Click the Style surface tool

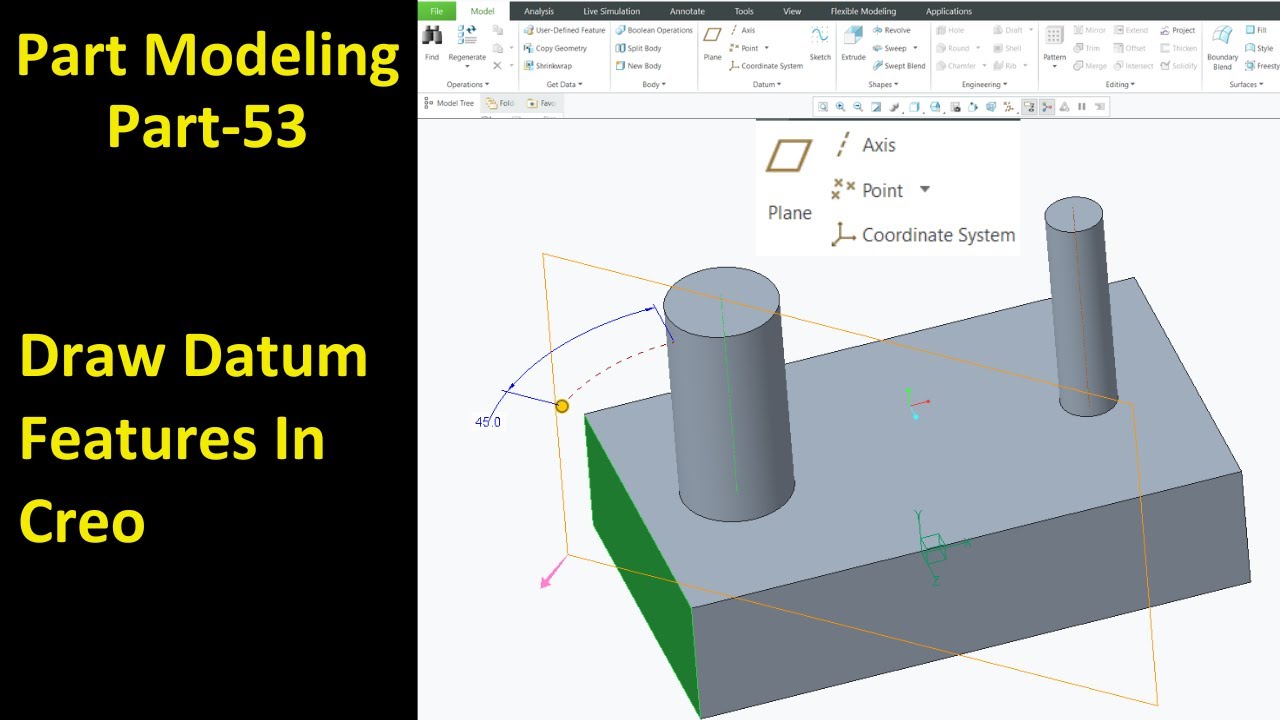[x=1259, y=48]
